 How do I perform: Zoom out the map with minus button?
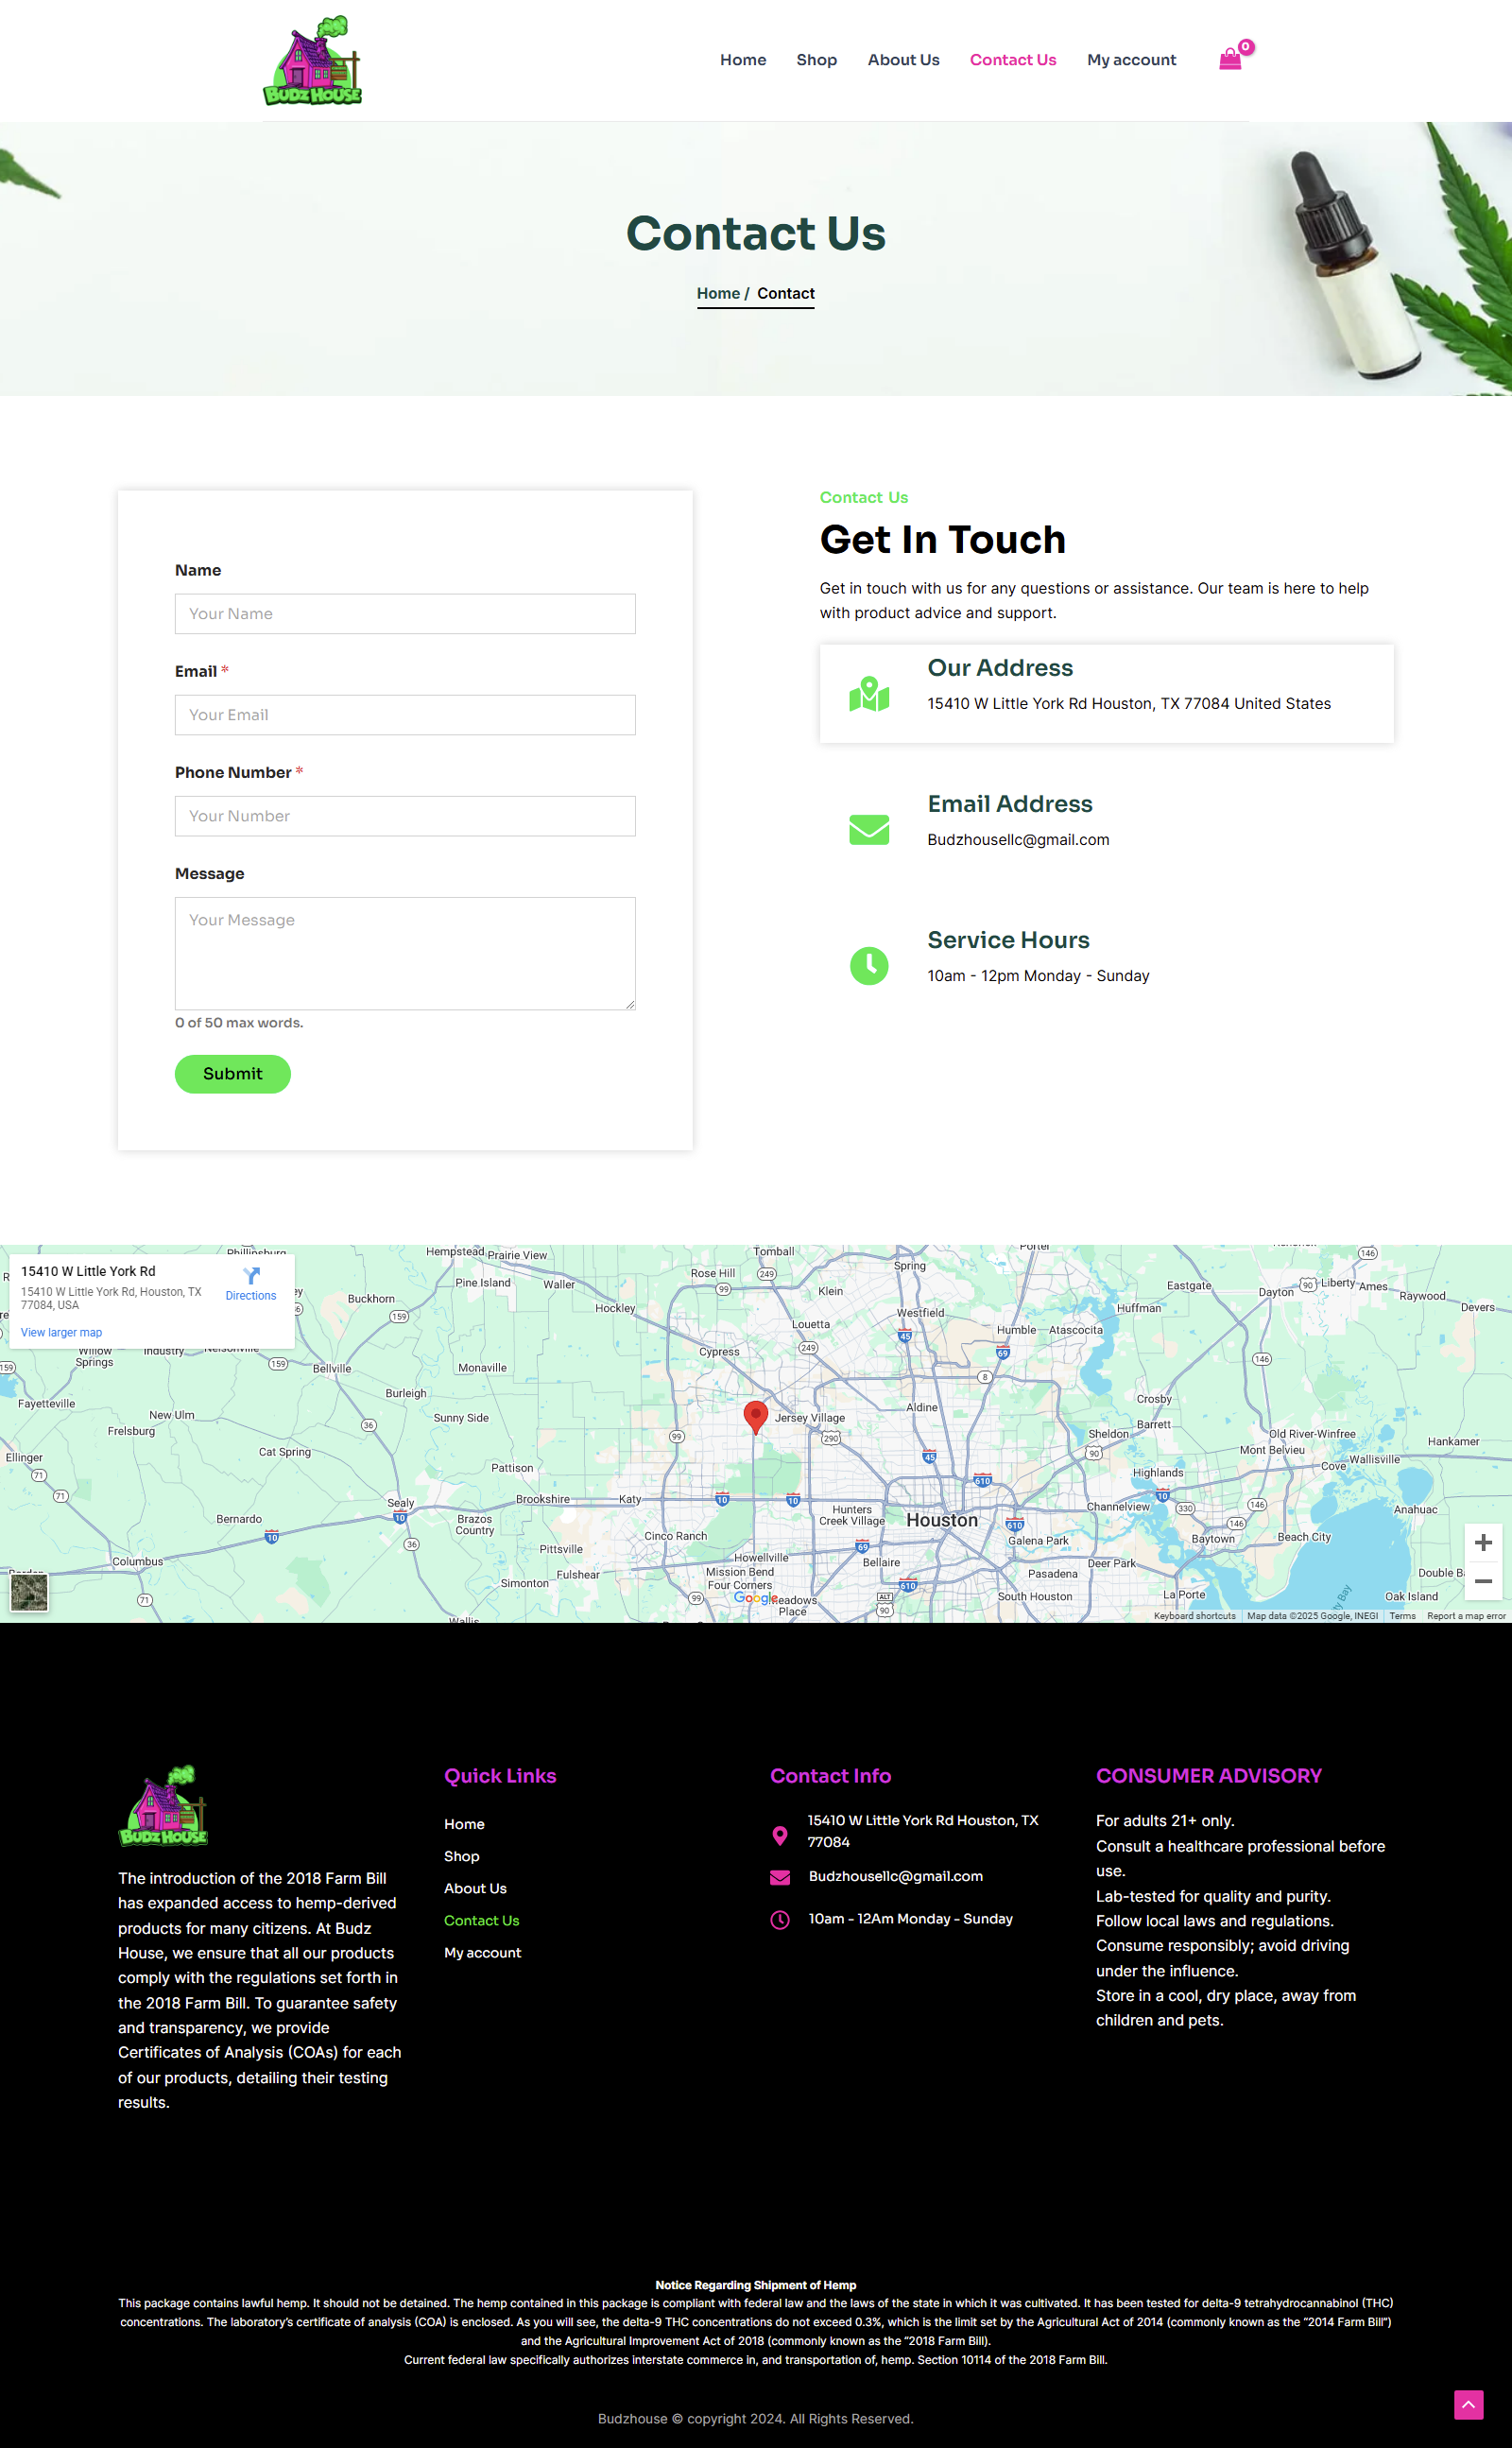coord(1483,1581)
